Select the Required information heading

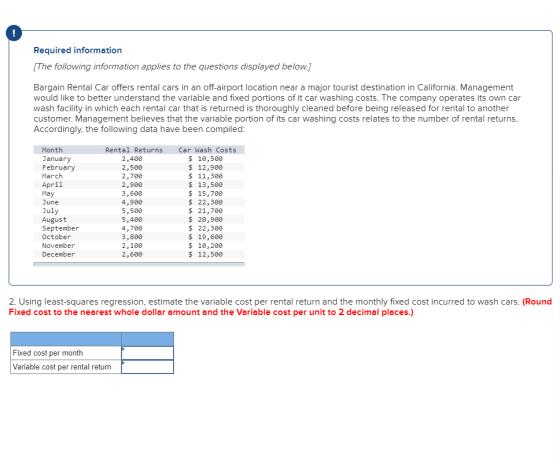click(x=78, y=50)
